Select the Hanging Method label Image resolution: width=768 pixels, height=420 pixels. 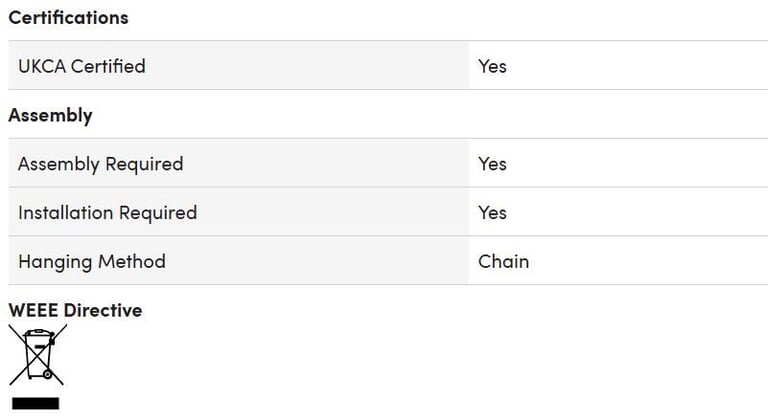(x=92, y=262)
